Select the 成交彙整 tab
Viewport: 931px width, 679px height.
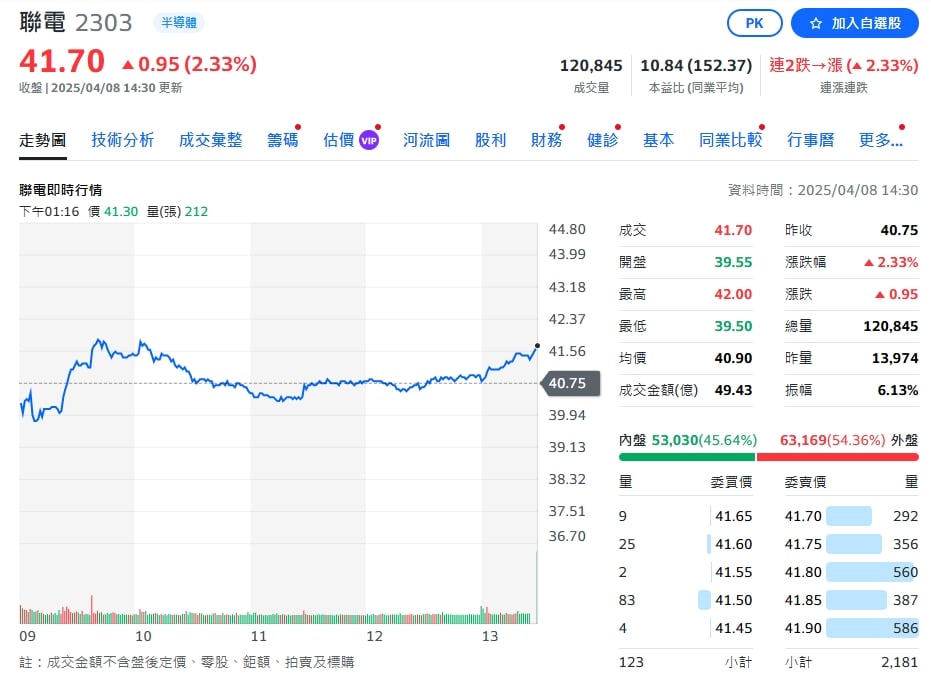click(x=210, y=141)
